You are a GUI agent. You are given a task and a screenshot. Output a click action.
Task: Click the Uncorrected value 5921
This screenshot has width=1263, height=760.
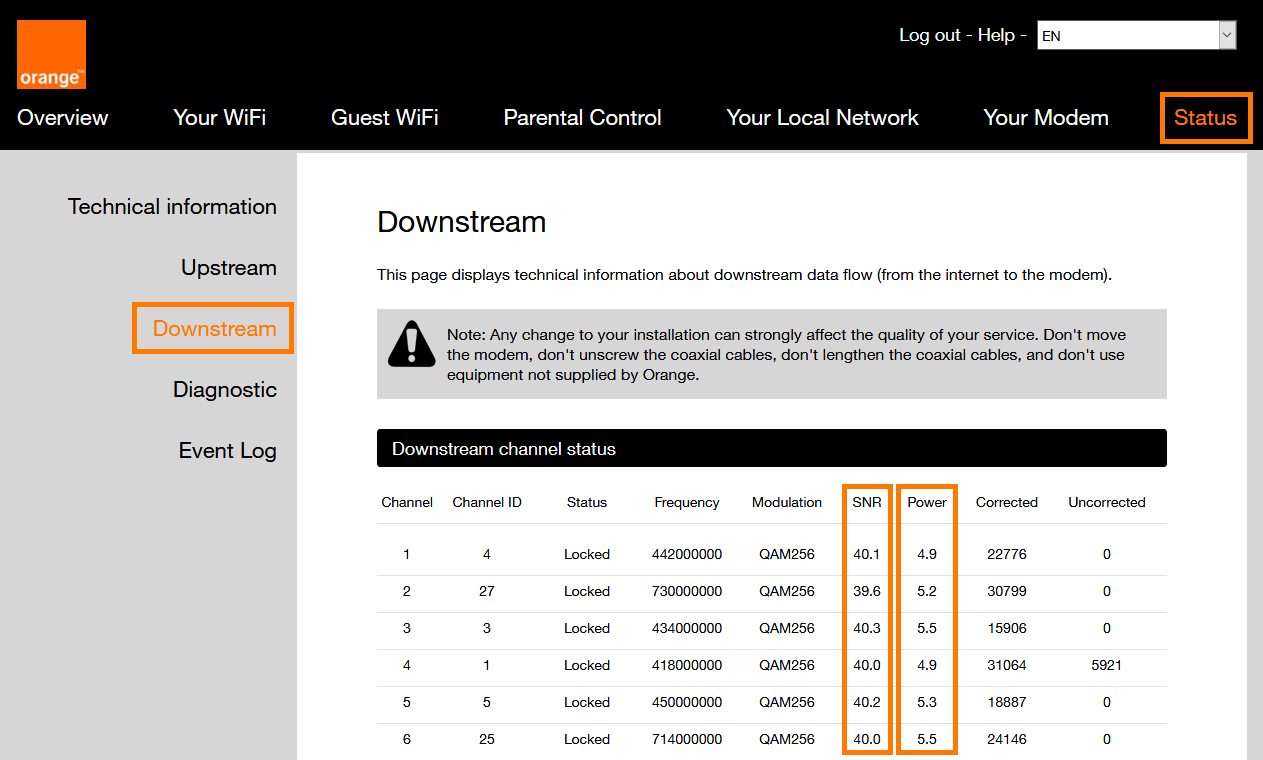[x=1106, y=665]
